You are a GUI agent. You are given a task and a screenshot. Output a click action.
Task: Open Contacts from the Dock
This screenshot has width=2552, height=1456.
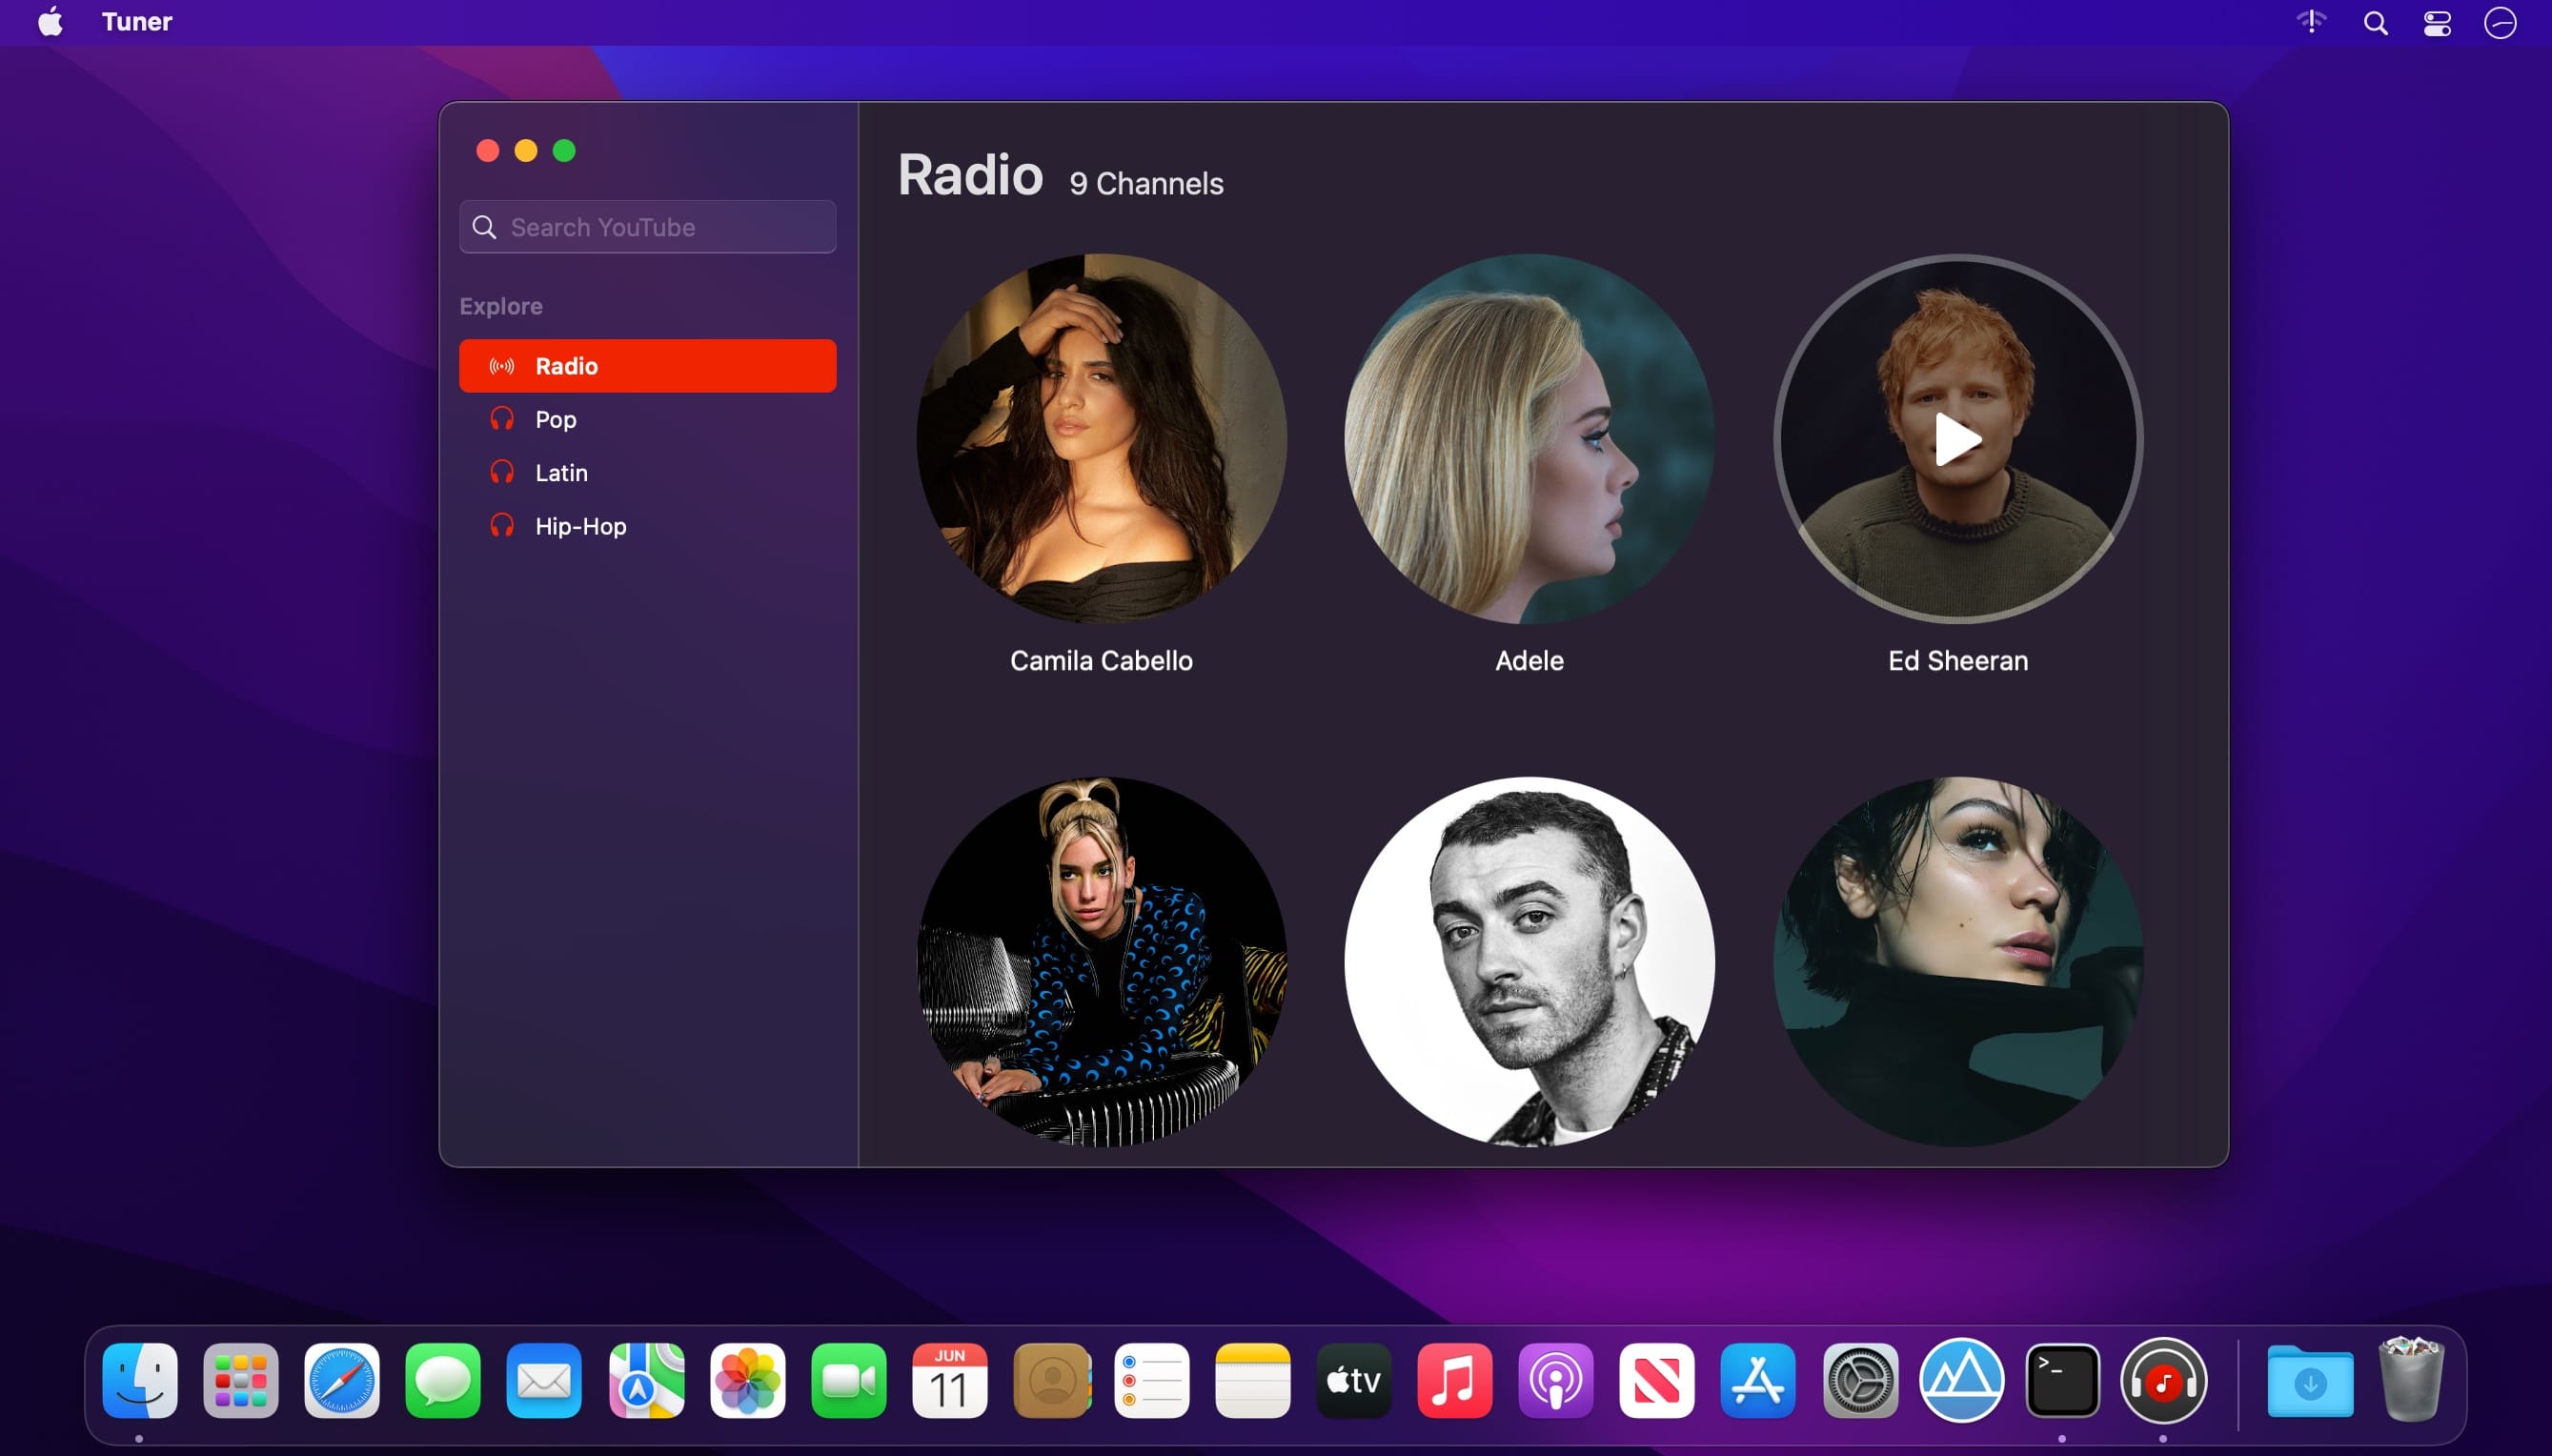(1052, 1380)
